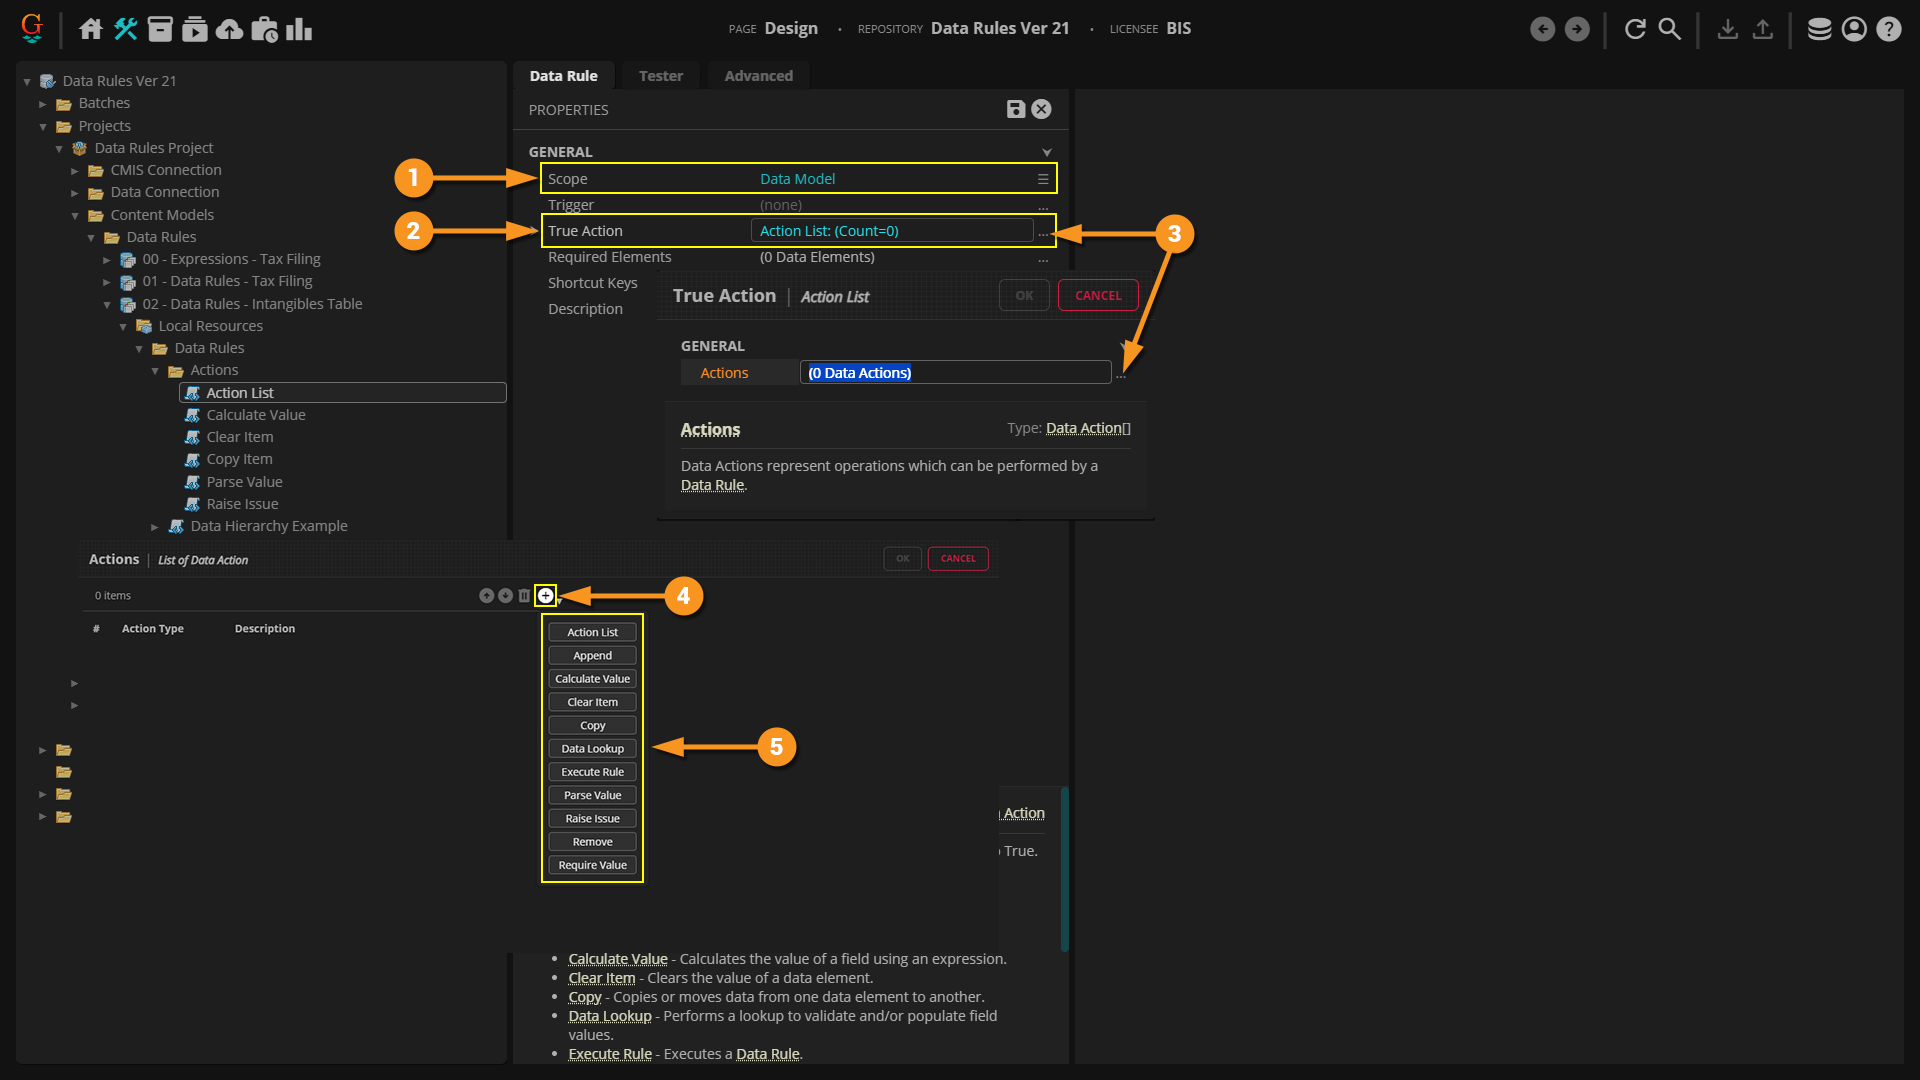
Task: Open the Scope dropdown menu icon
Action: 1043,179
